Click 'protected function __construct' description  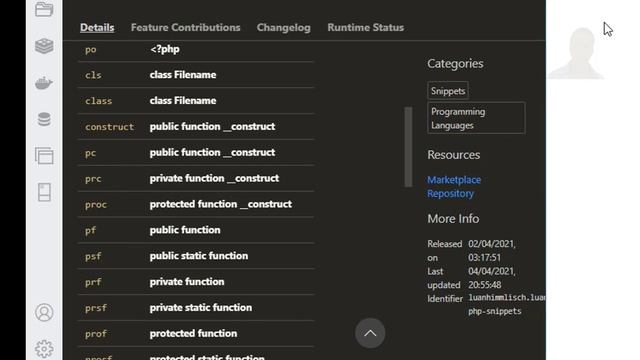click(220, 204)
